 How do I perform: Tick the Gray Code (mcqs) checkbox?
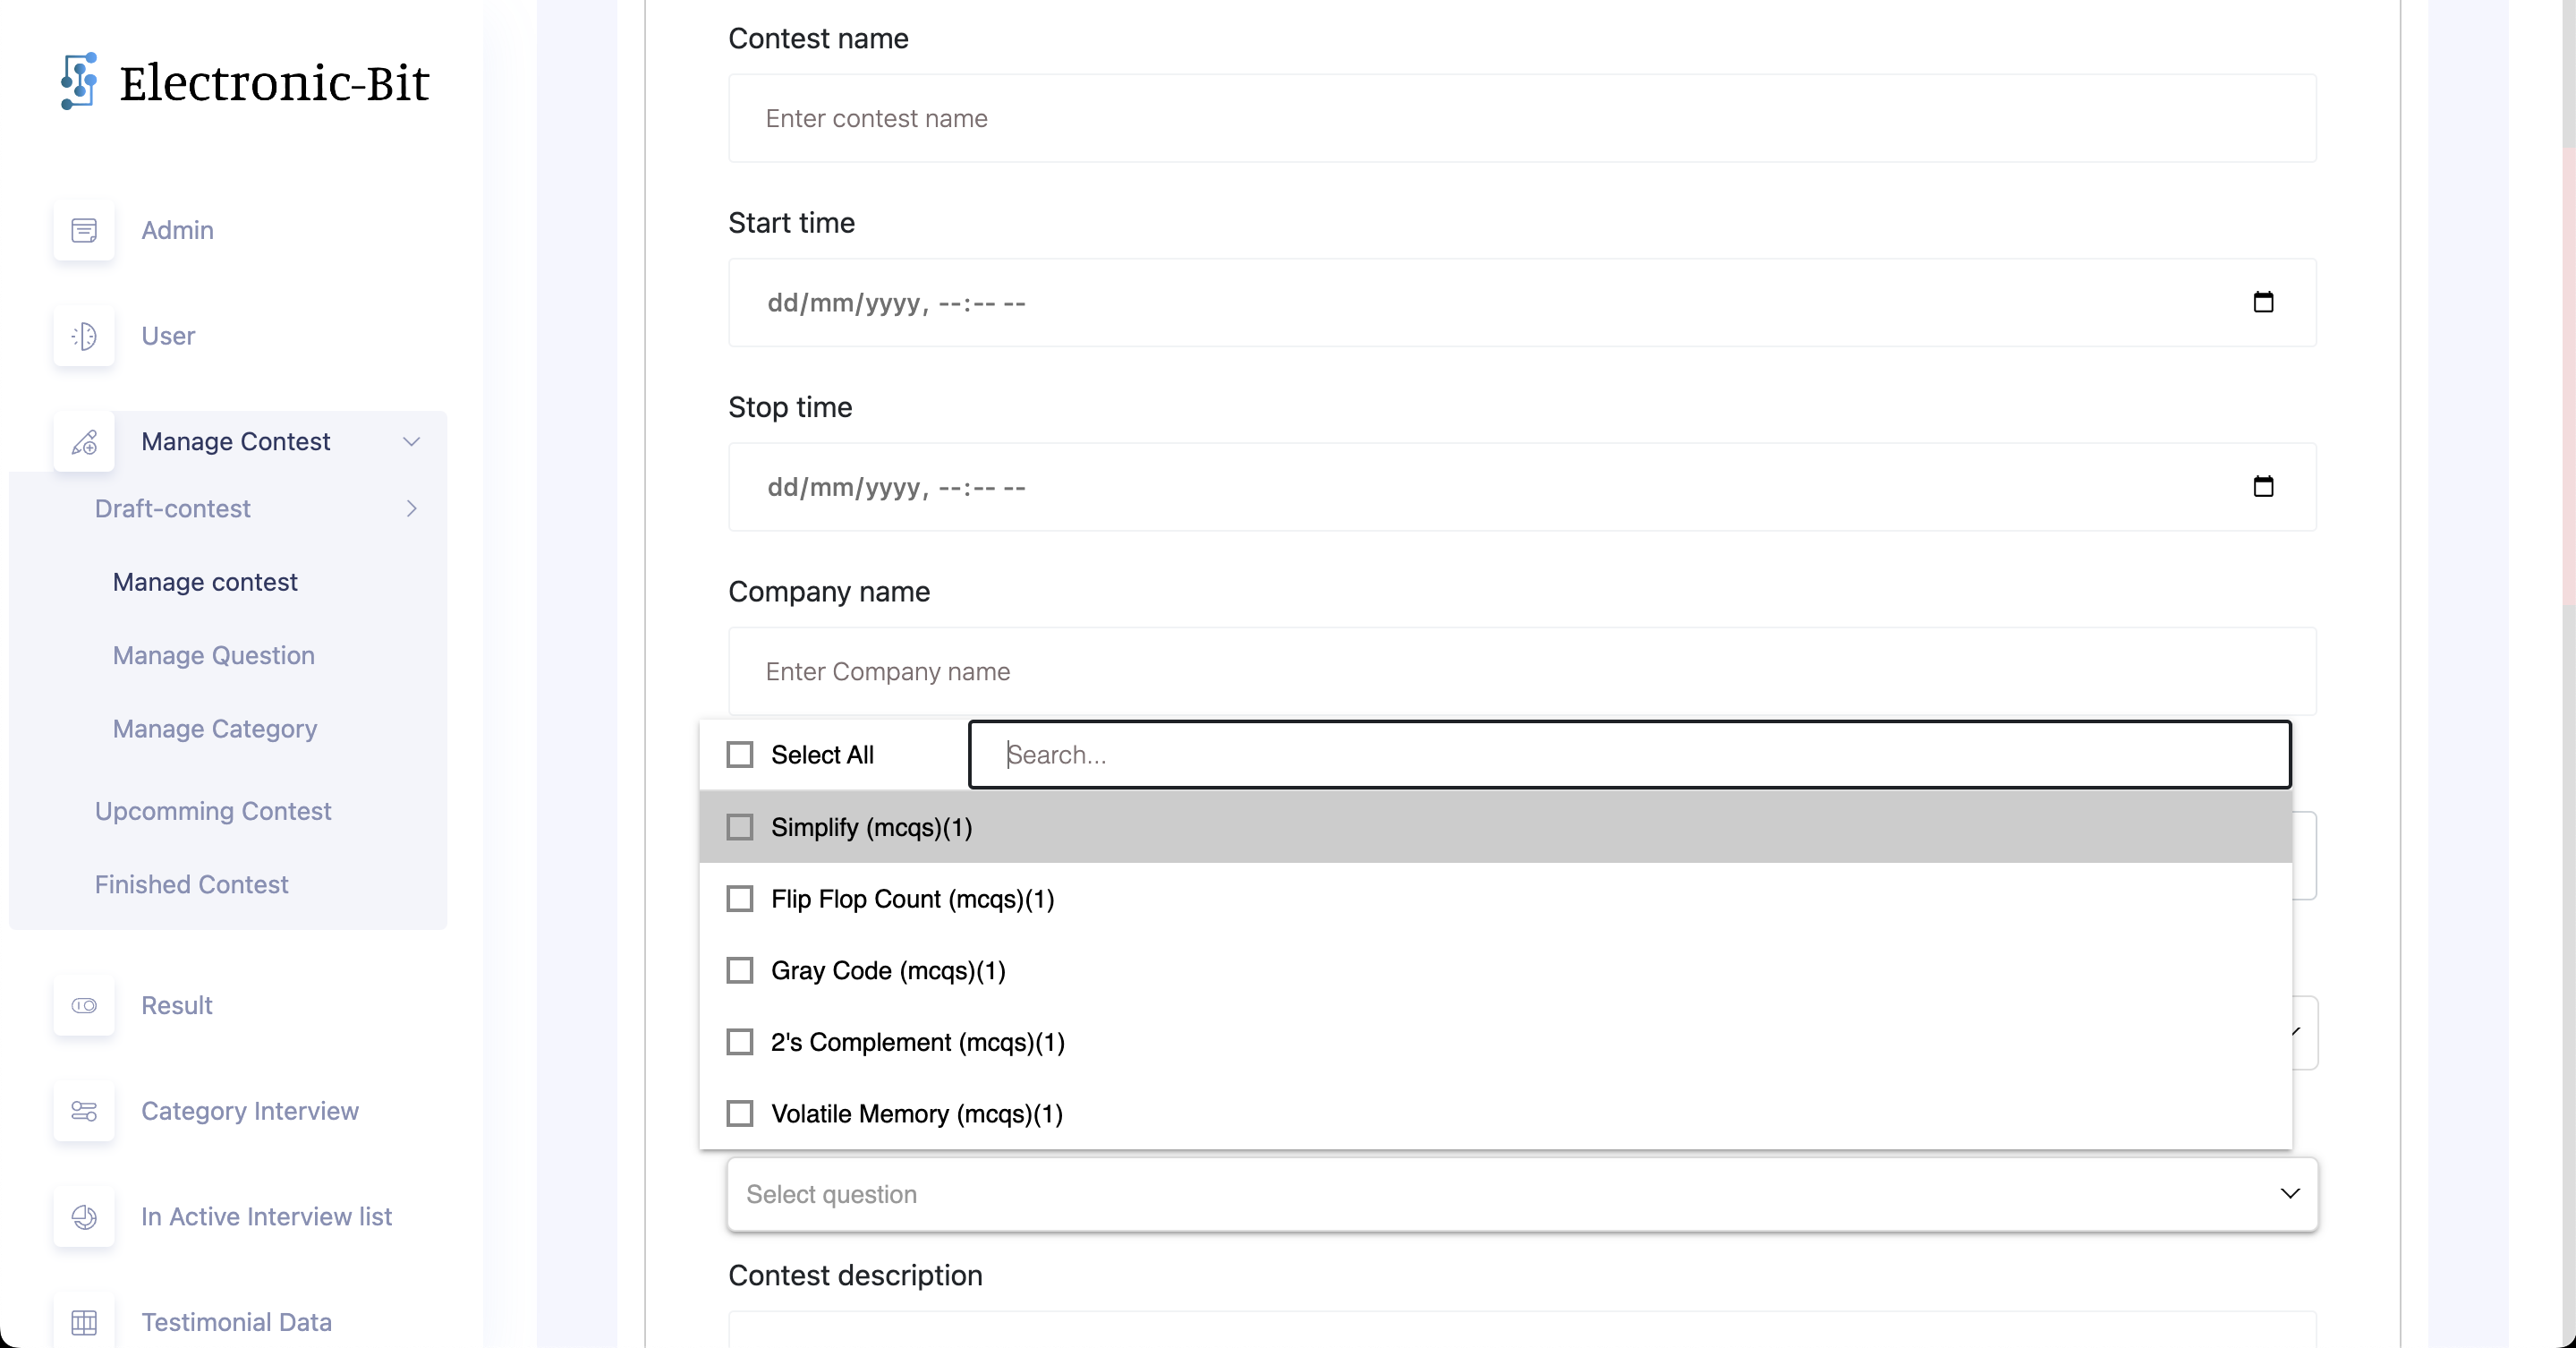tap(740, 970)
